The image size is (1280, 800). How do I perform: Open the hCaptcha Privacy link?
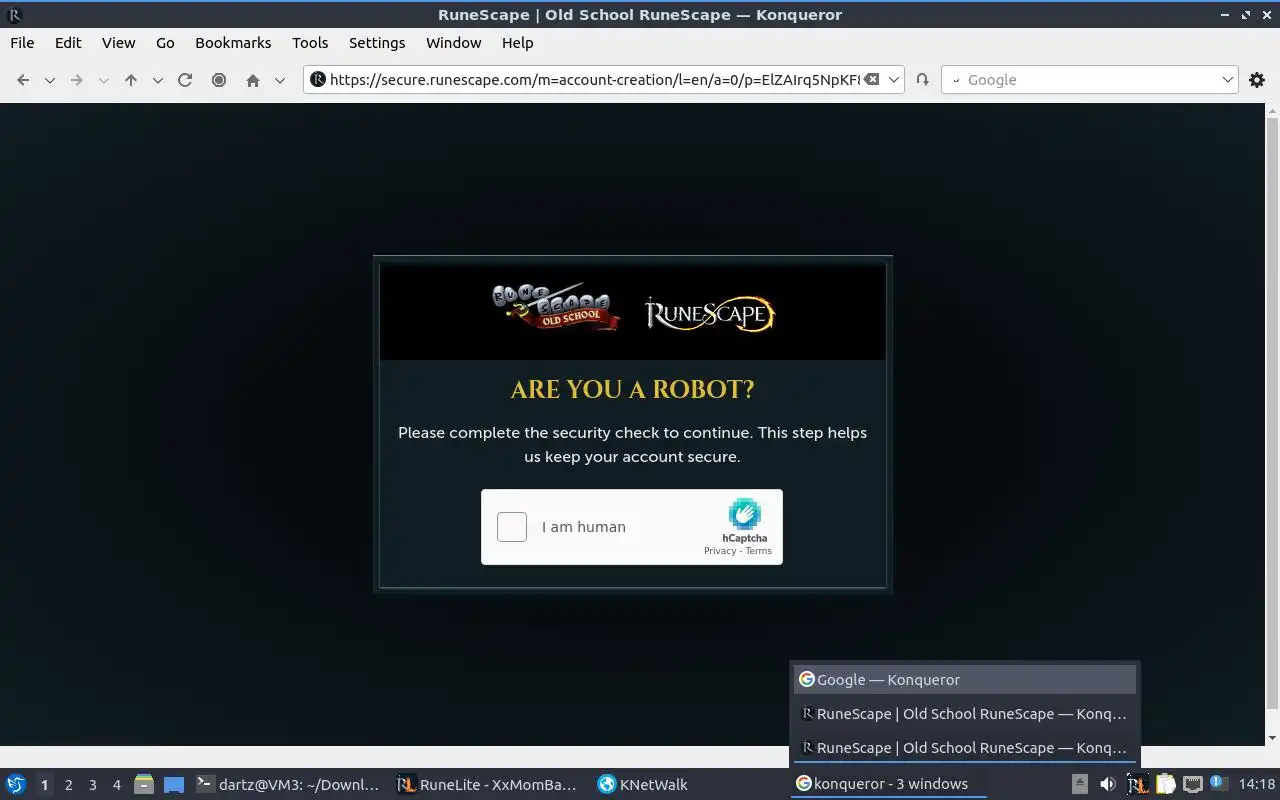pos(719,551)
